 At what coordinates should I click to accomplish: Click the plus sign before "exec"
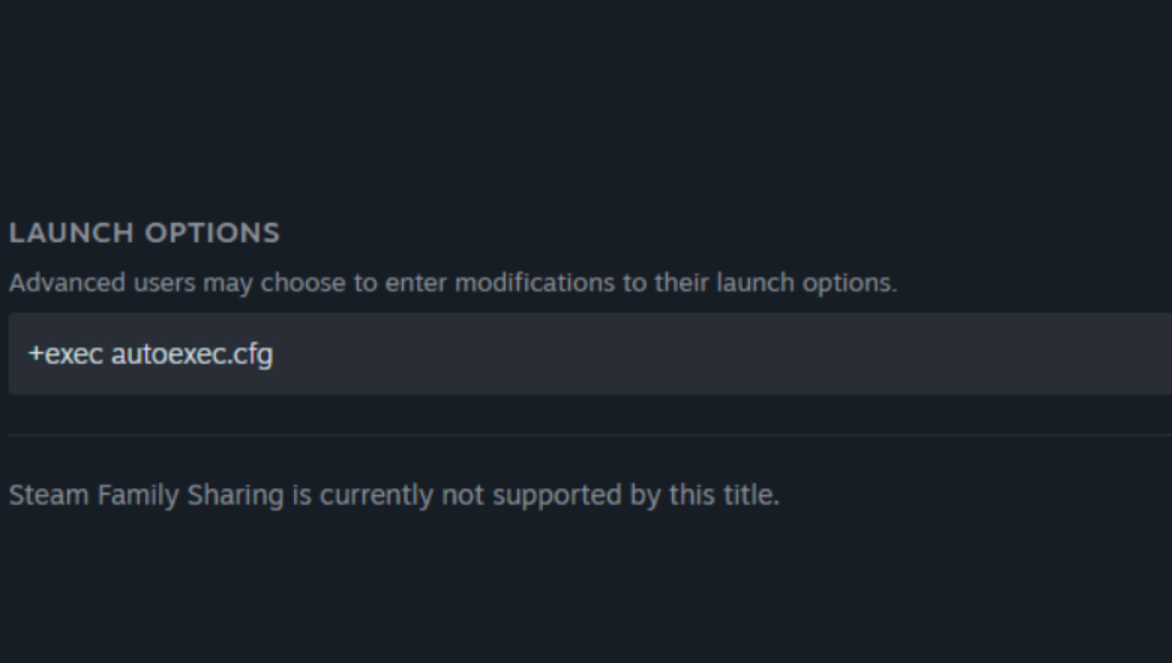coord(36,355)
